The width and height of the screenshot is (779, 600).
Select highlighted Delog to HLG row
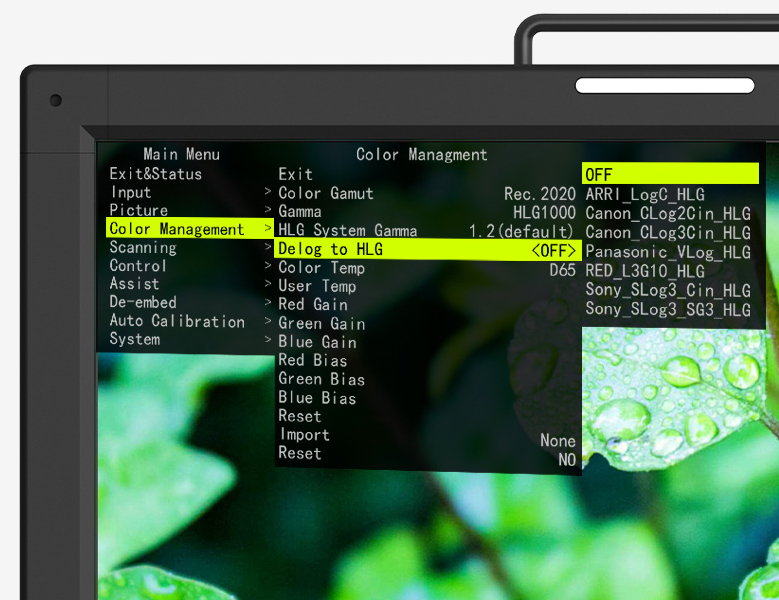[428, 249]
